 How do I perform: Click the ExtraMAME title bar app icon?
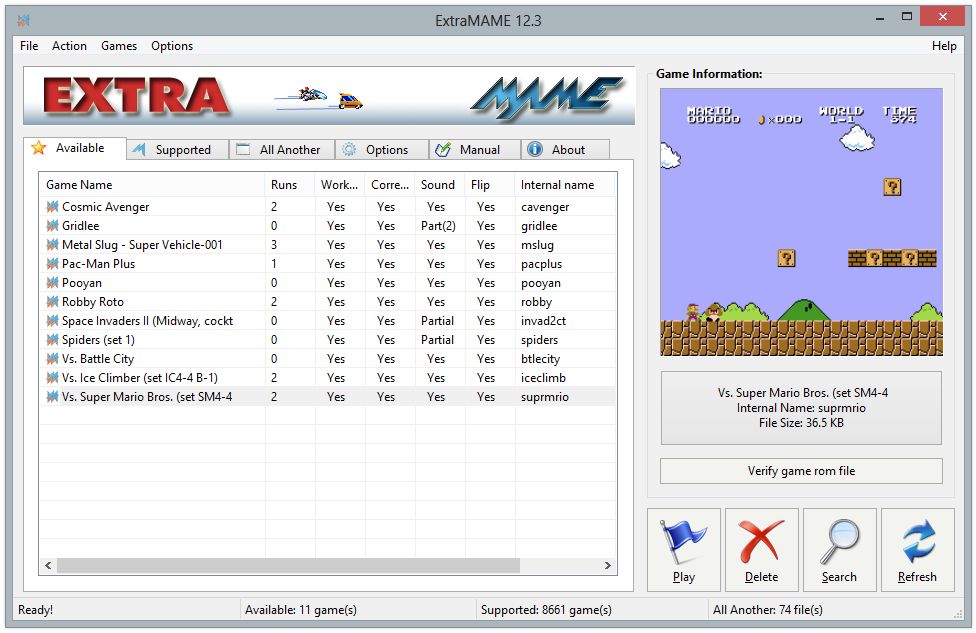pyautogui.click(x=23, y=20)
